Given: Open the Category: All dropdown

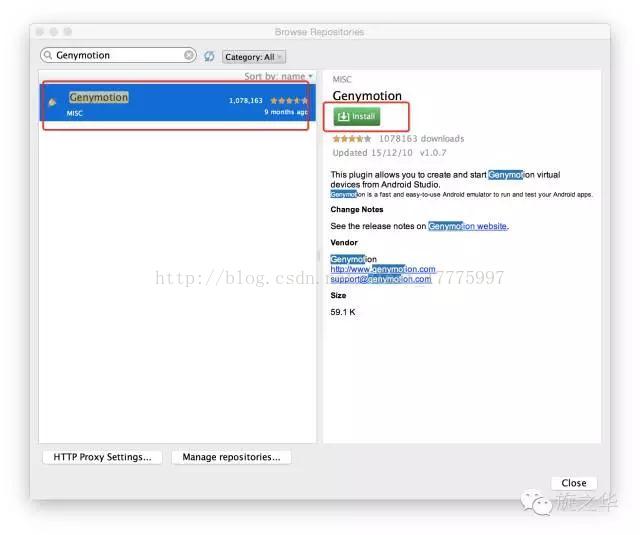Looking at the screenshot, I should 253,57.
